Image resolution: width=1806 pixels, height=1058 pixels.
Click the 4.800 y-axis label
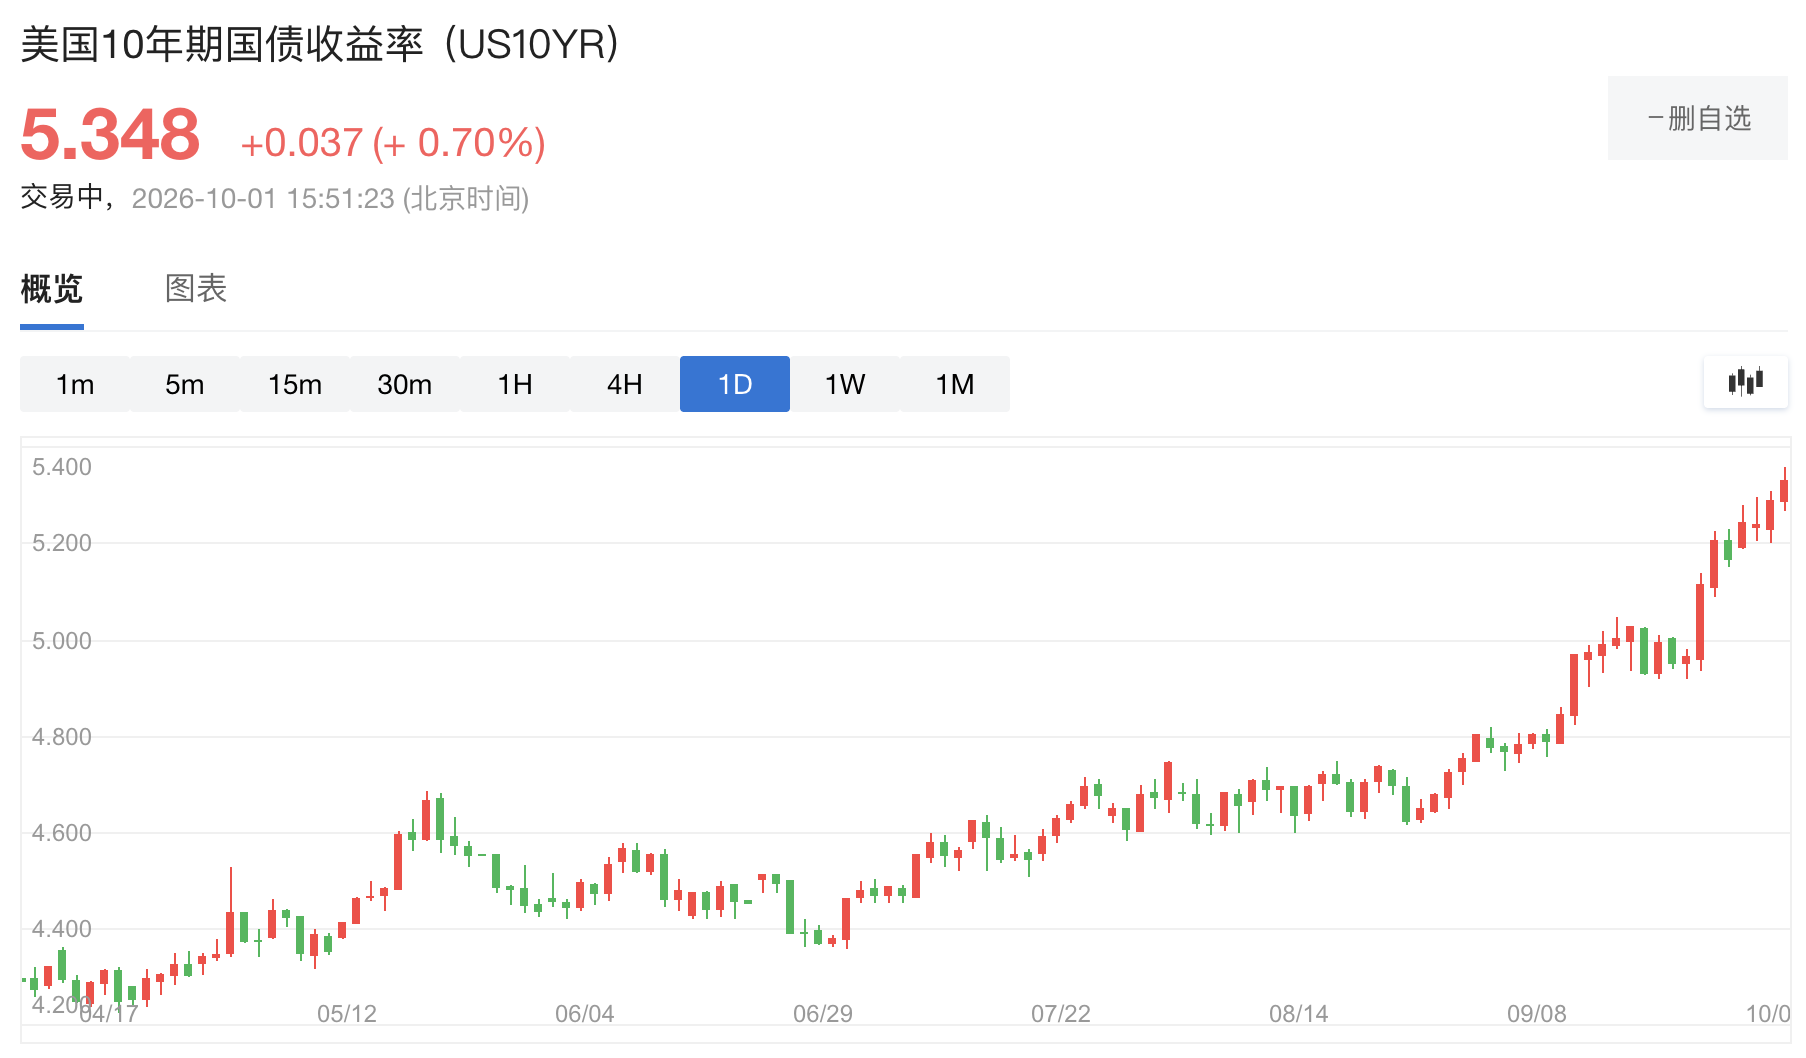tap(61, 737)
